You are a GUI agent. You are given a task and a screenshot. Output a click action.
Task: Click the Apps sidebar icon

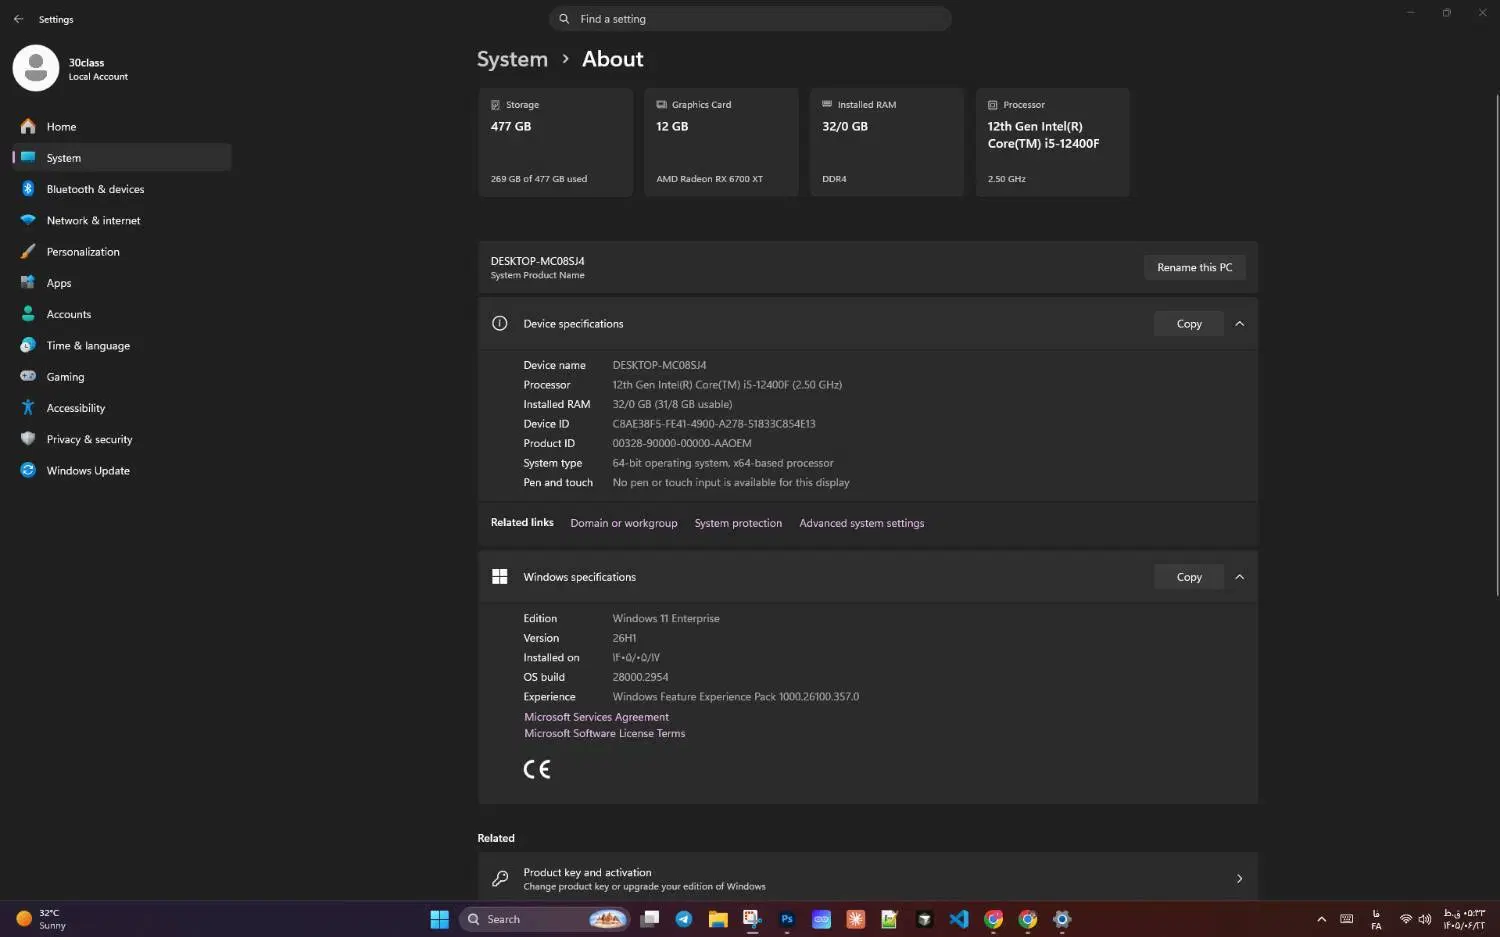(x=28, y=283)
